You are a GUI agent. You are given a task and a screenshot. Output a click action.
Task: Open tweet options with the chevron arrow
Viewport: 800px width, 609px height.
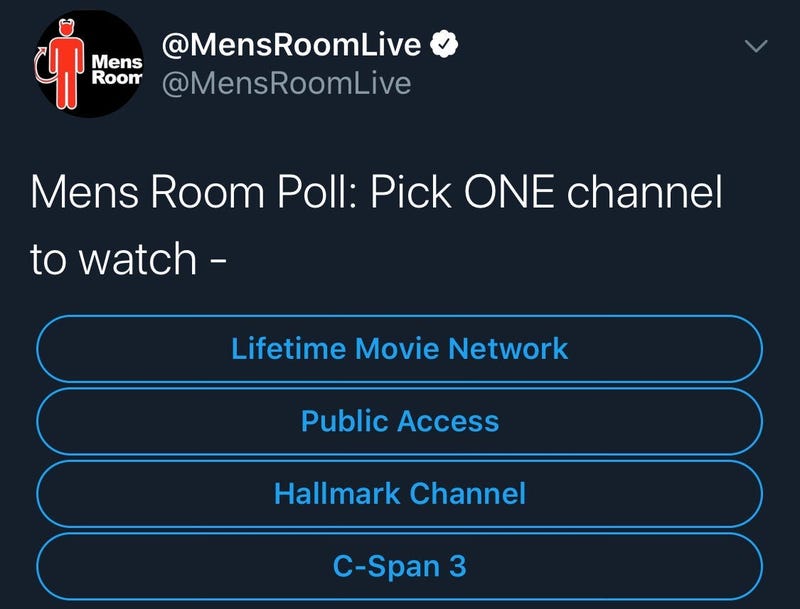pos(756,46)
